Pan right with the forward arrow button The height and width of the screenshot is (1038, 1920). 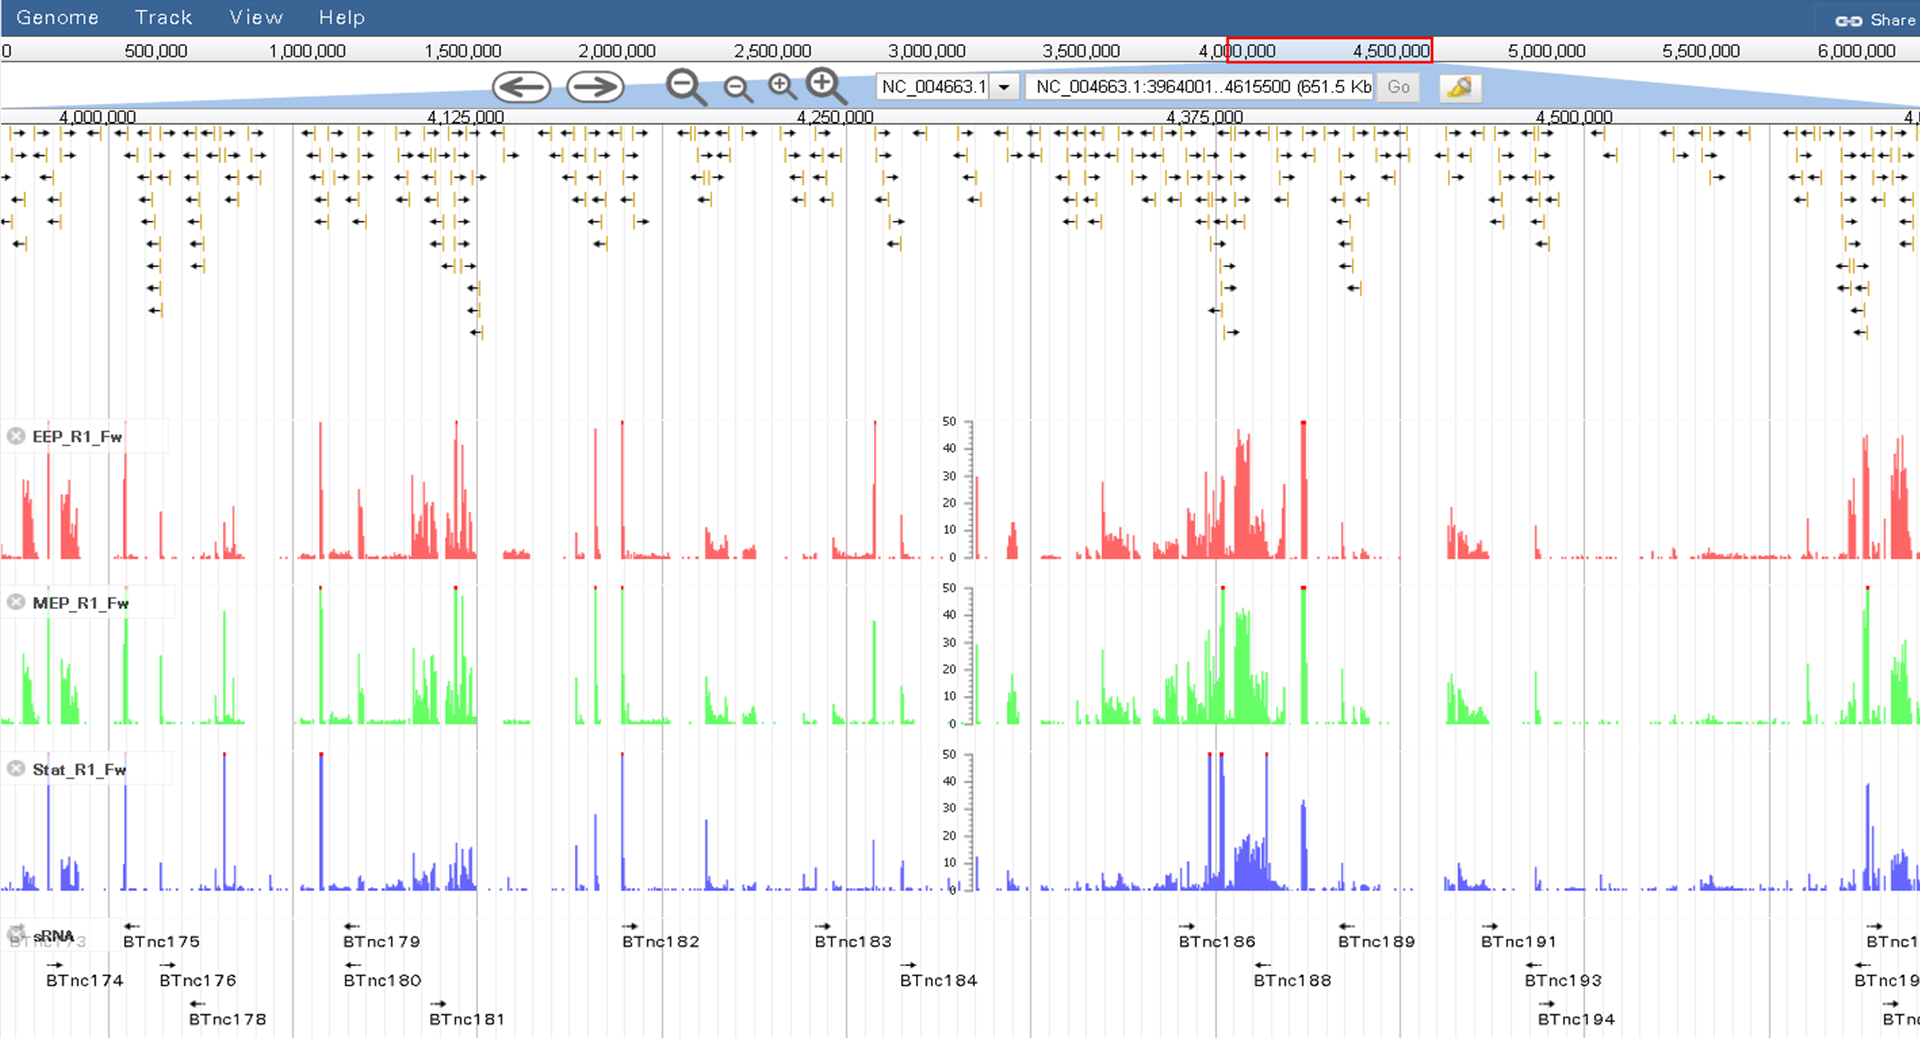[595, 88]
